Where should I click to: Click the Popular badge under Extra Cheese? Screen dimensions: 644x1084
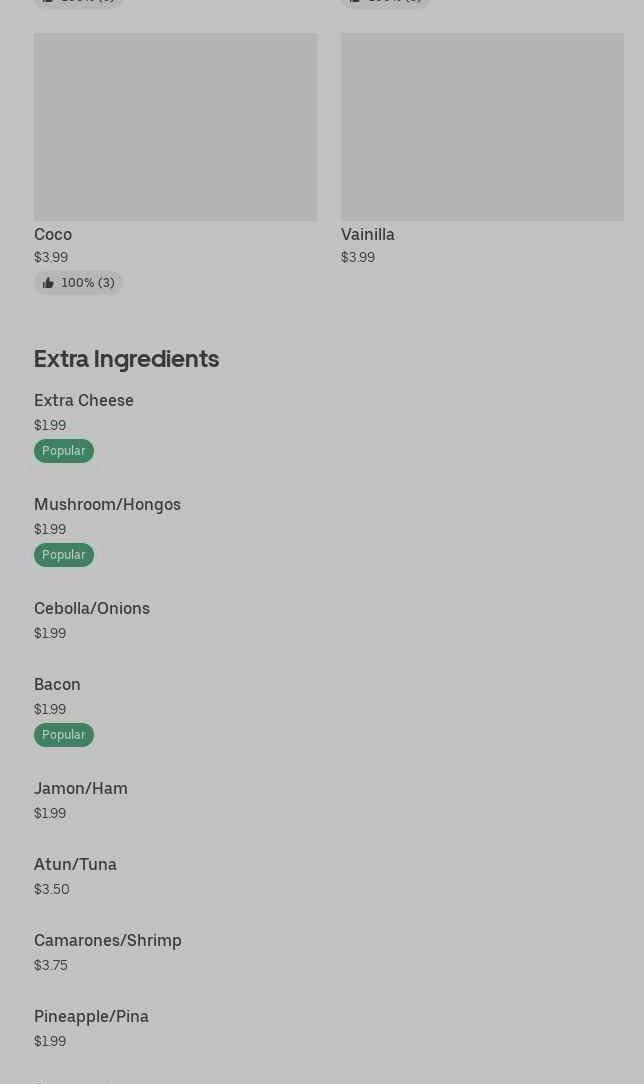pyautogui.click(x=64, y=451)
